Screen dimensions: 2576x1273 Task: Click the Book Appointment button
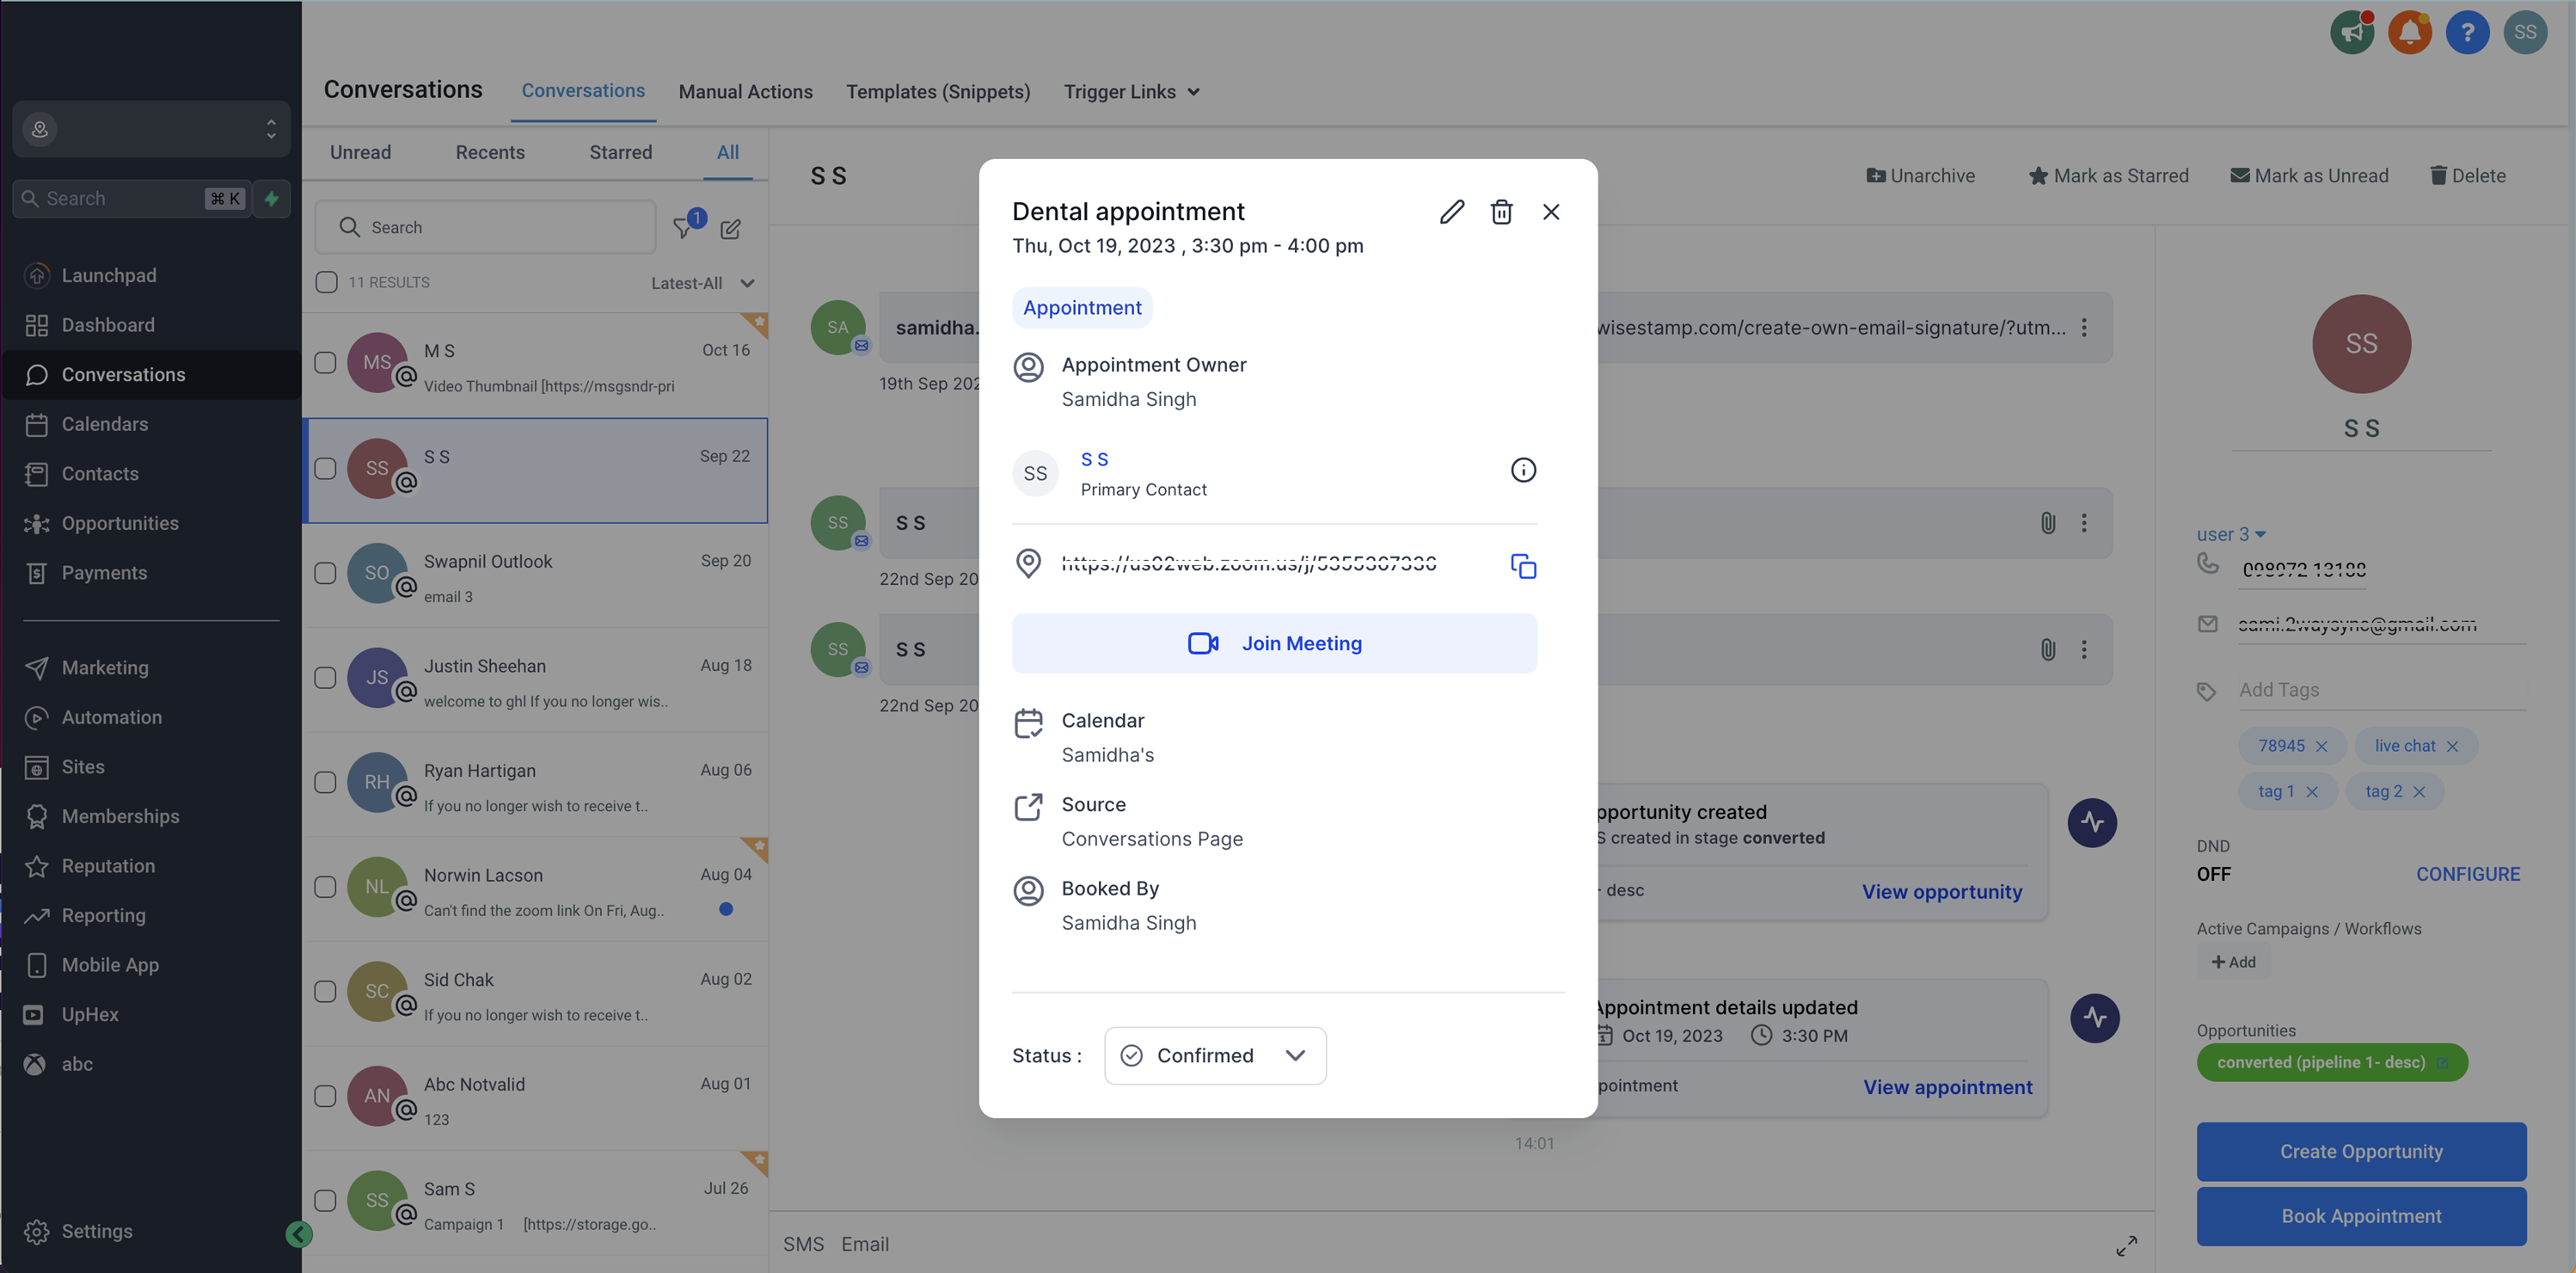tap(2362, 1216)
